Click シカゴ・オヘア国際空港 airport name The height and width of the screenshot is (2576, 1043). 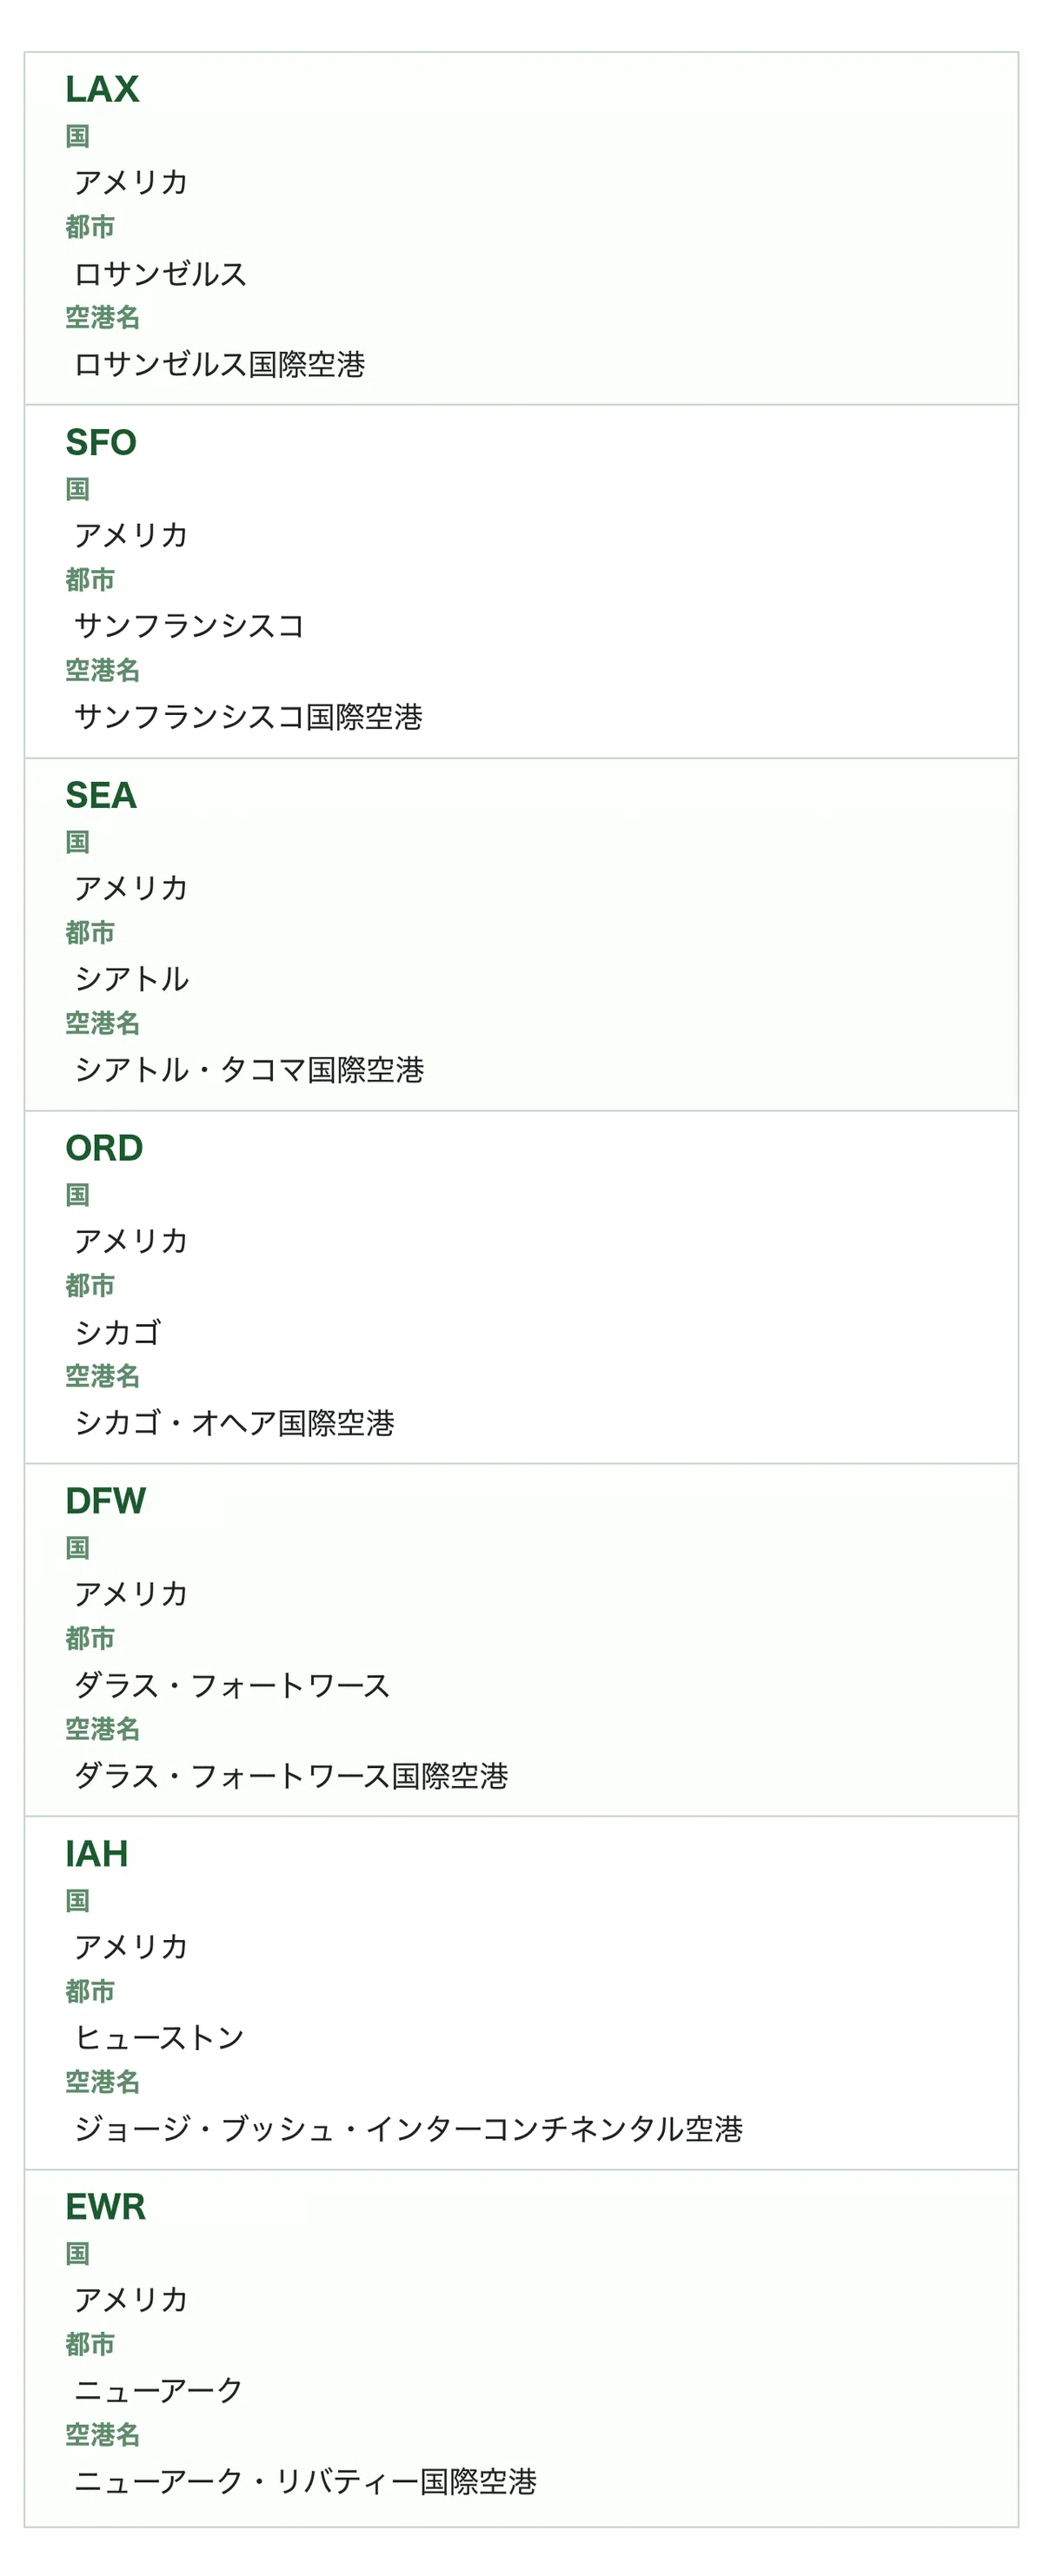[235, 1423]
